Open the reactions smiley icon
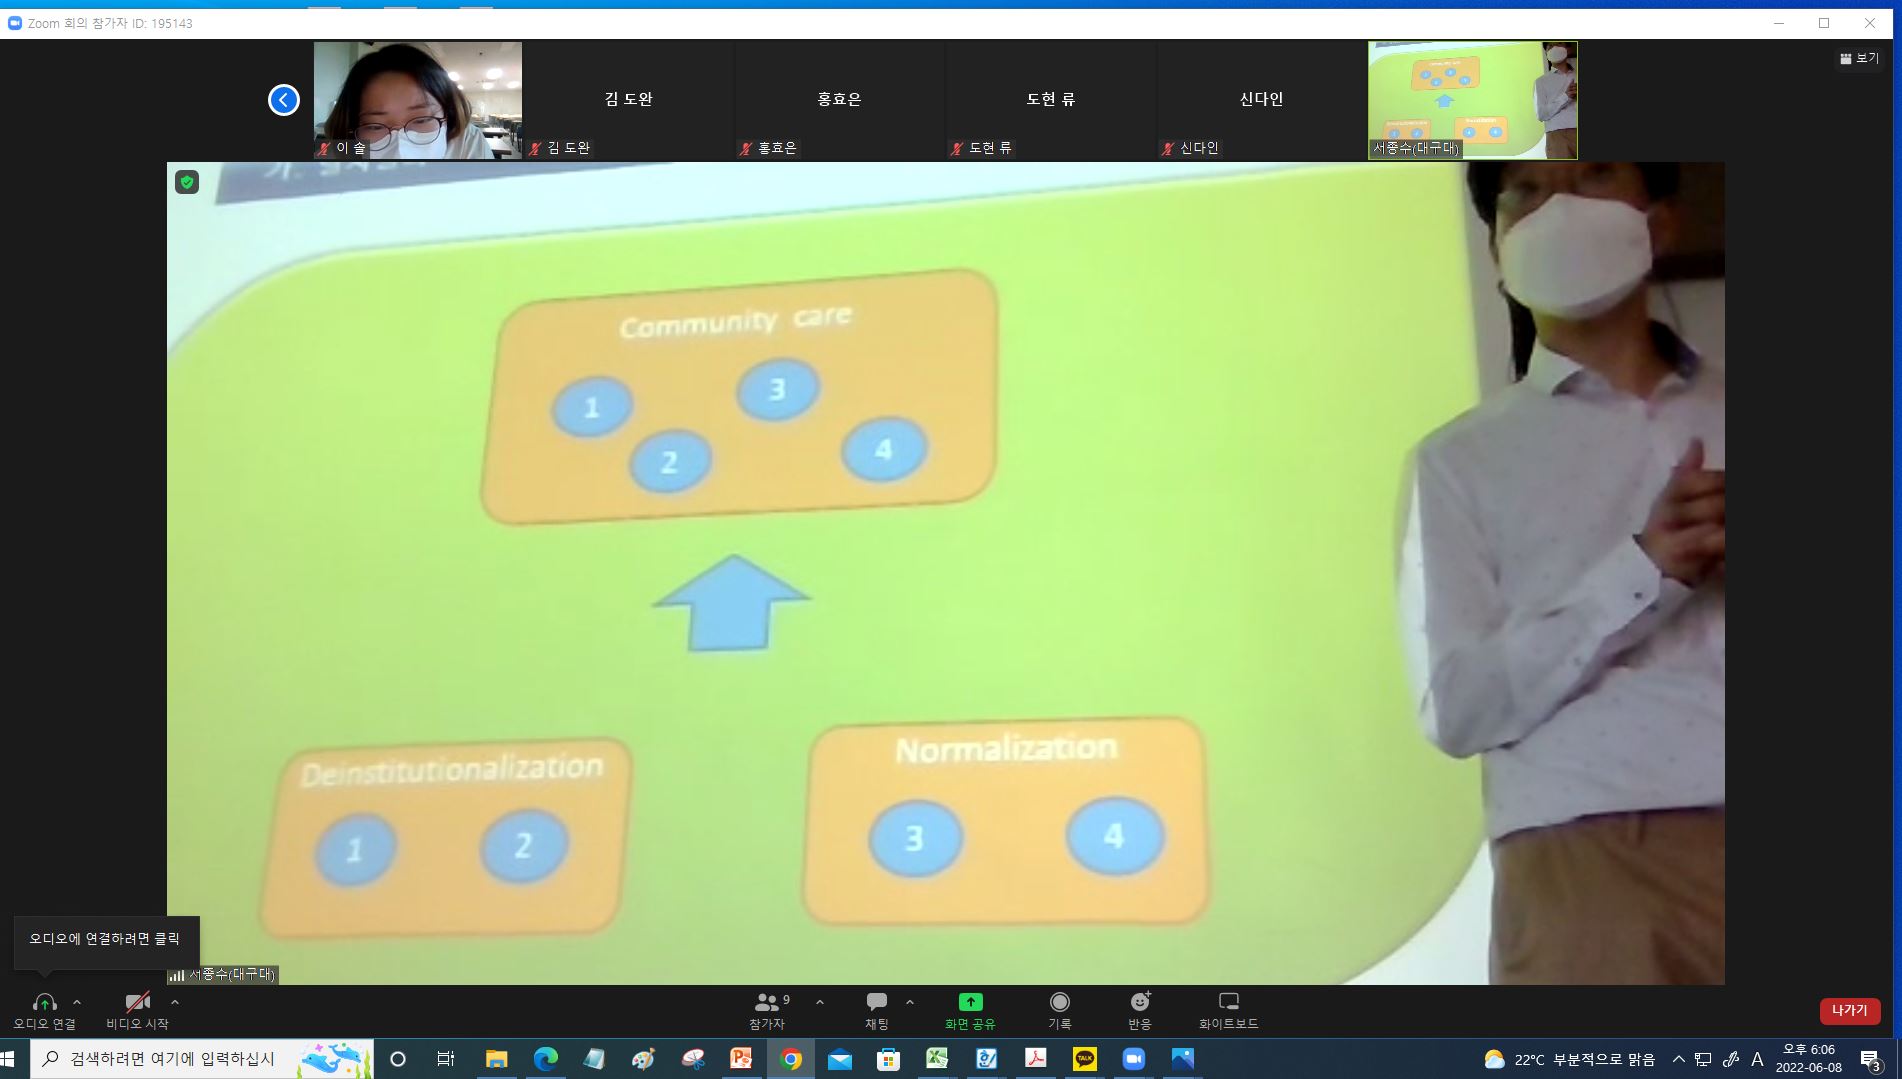 pyautogui.click(x=1139, y=1002)
